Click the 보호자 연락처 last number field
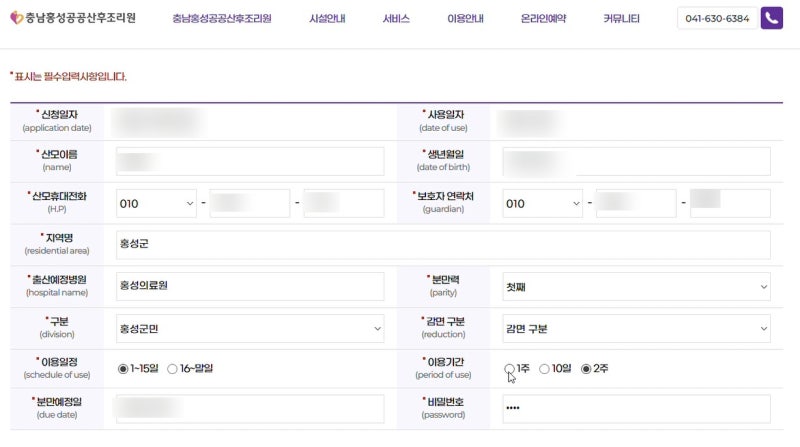 730,204
